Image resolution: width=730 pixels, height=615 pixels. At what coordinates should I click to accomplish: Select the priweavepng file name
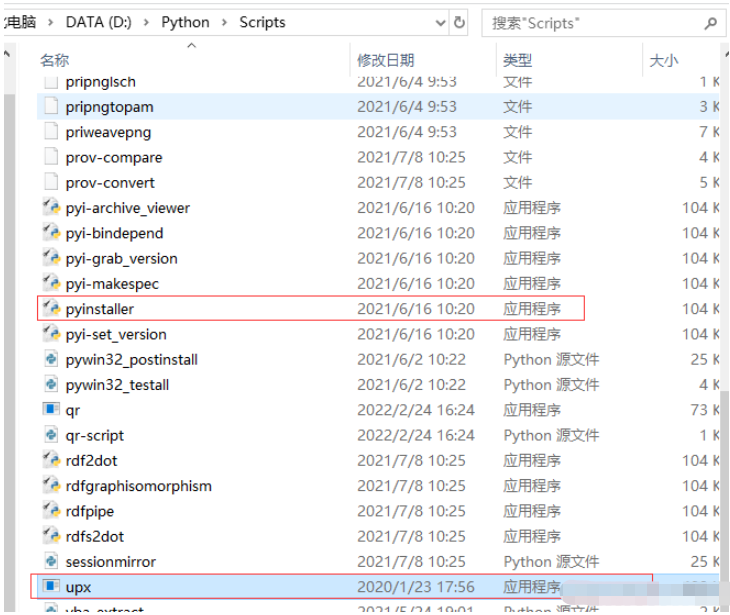coord(108,132)
